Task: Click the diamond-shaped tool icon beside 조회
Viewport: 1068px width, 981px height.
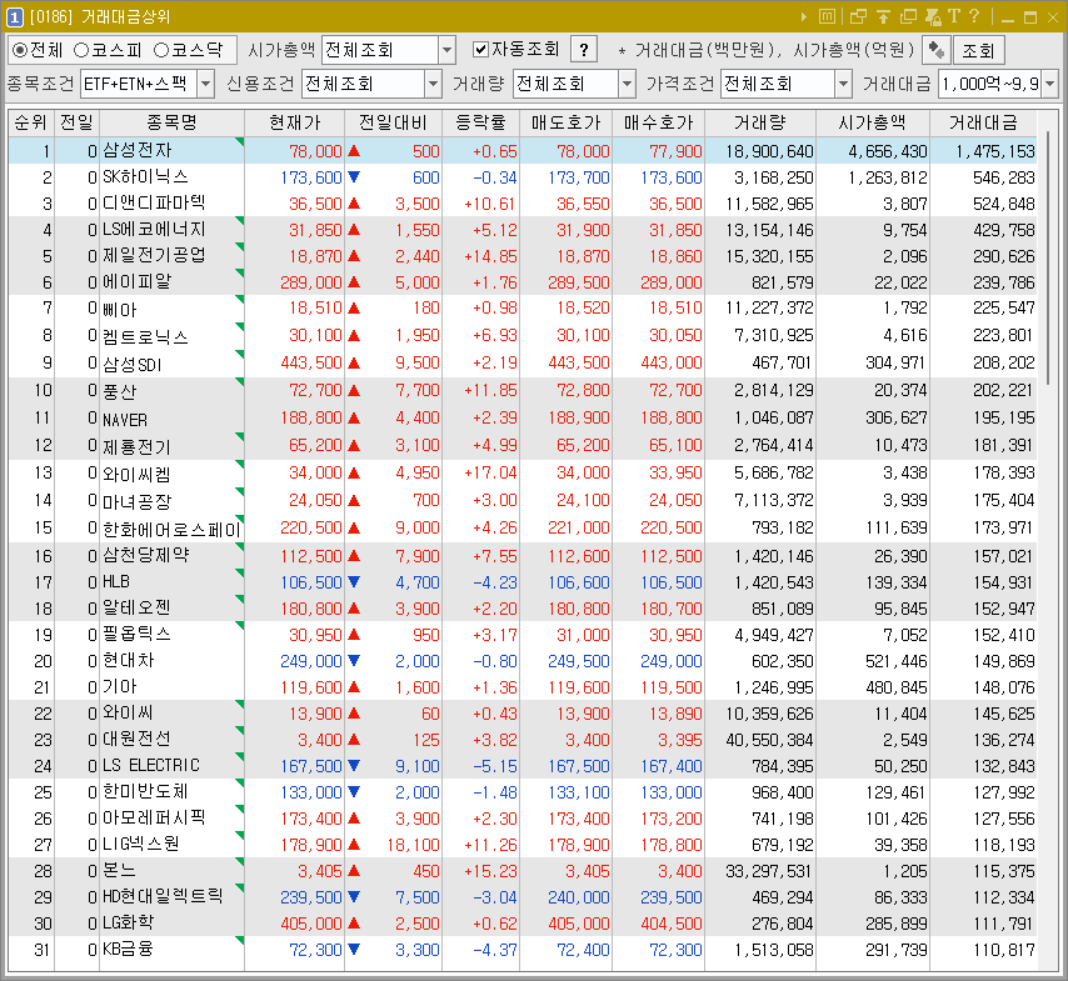Action: coord(936,50)
